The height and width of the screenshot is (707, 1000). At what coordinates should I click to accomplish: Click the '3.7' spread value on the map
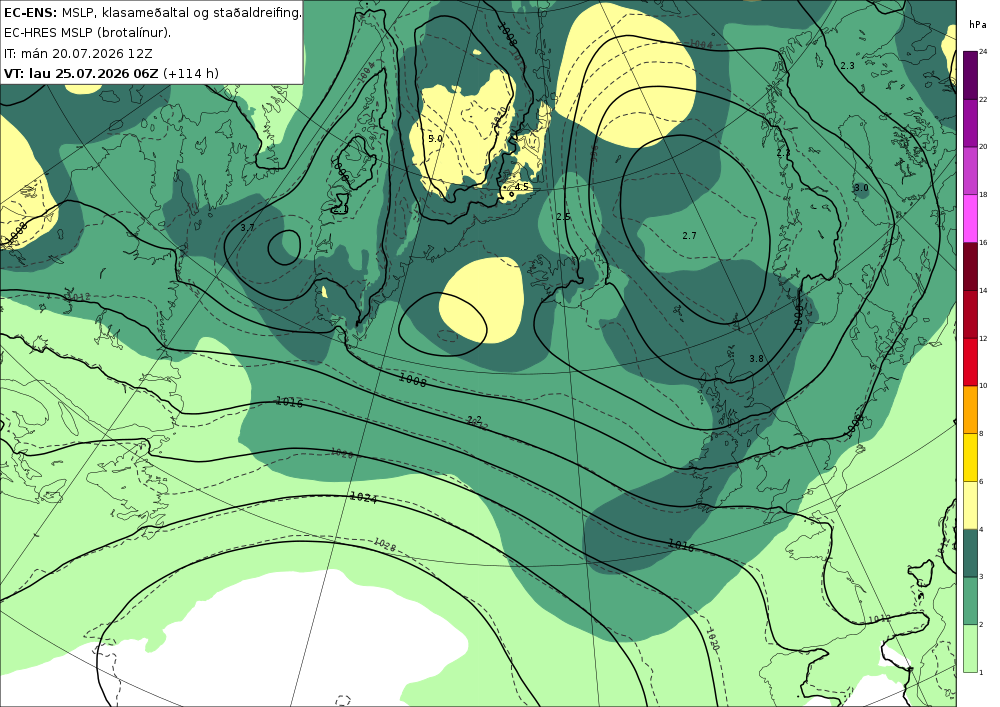point(247,228)
